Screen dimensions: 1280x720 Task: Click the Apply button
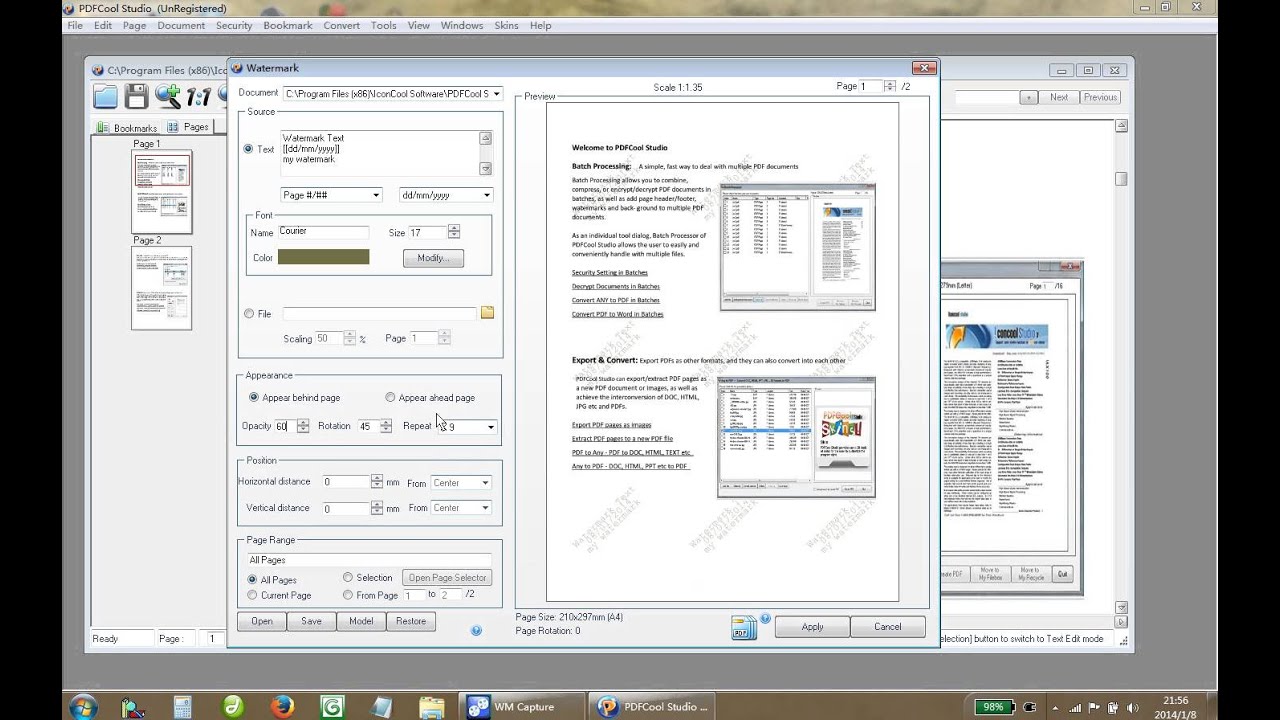(x=812, y=627)
